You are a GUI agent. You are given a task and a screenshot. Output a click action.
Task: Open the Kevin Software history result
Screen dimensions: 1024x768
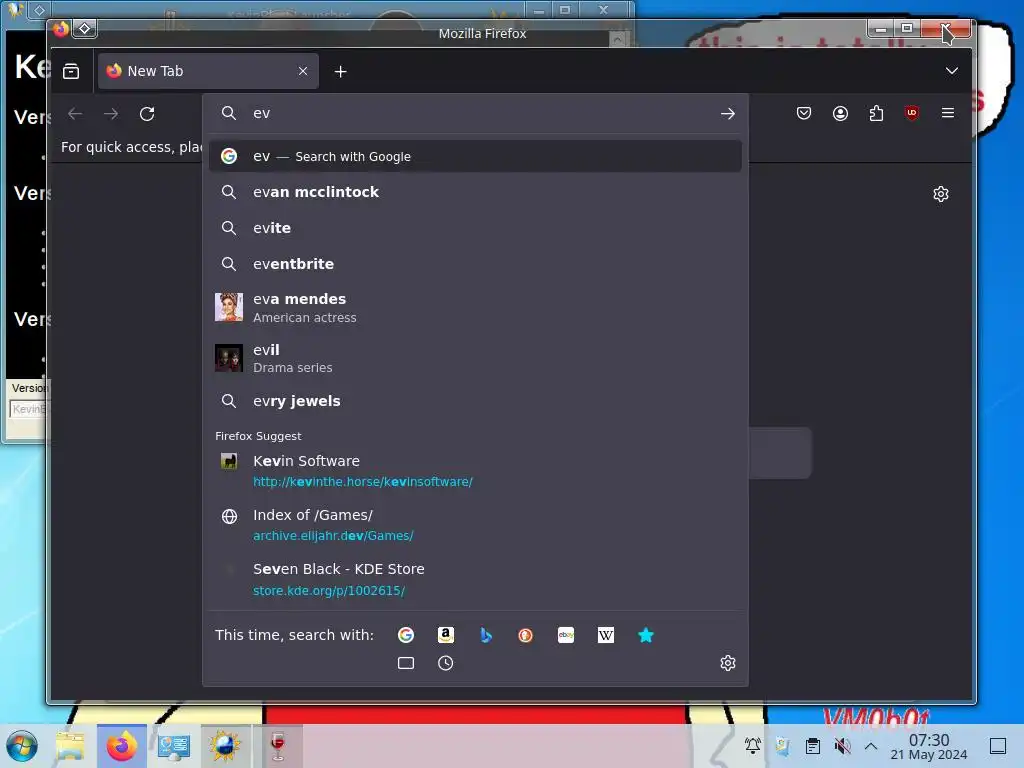[x=475, y=471]
